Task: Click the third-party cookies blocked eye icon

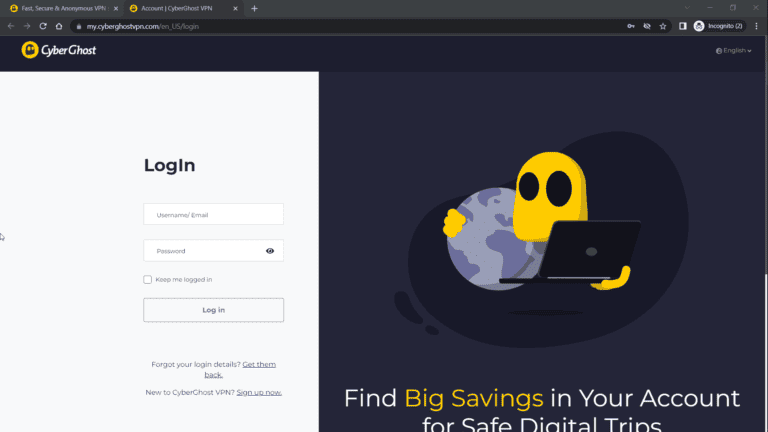Action: (x=647, y=26)
